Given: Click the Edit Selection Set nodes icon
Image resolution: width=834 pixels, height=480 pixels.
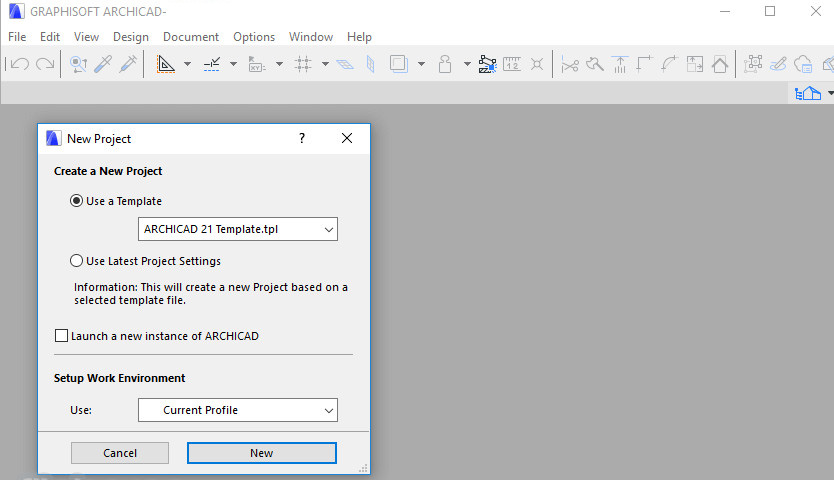Looking at the screenshot, I should (753, 64).
